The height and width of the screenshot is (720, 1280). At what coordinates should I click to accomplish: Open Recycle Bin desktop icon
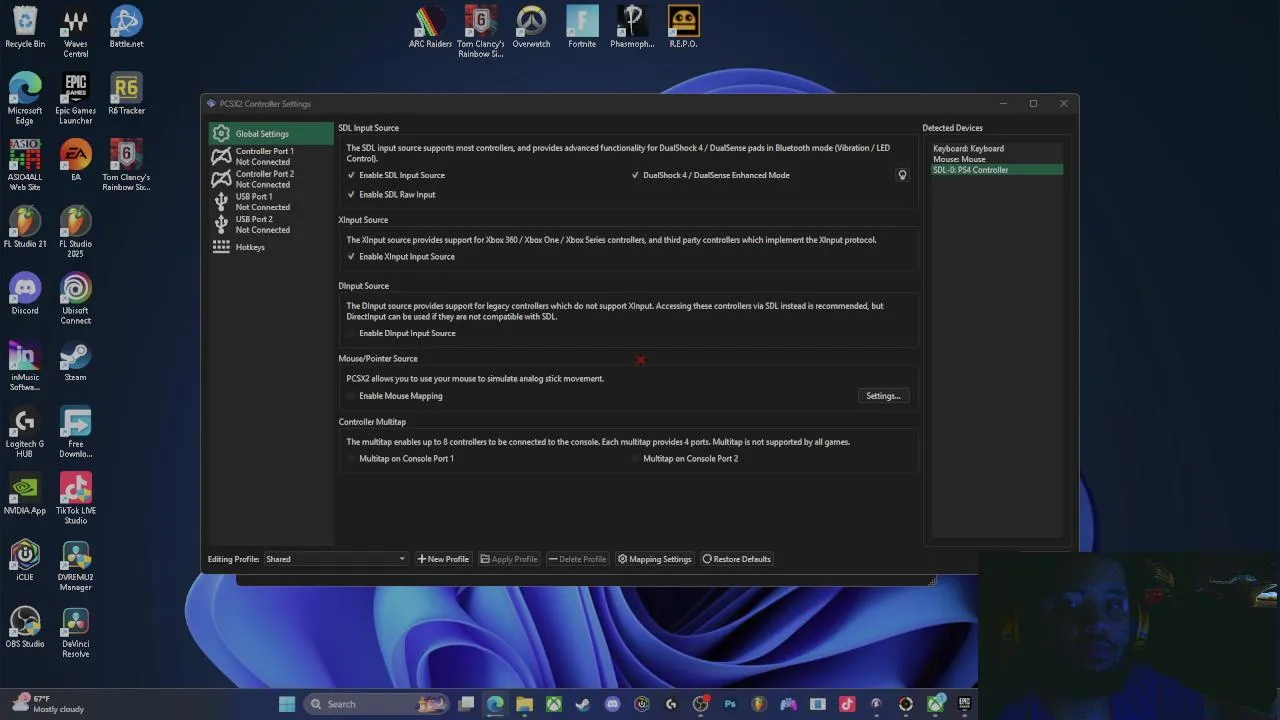(25, 28)
